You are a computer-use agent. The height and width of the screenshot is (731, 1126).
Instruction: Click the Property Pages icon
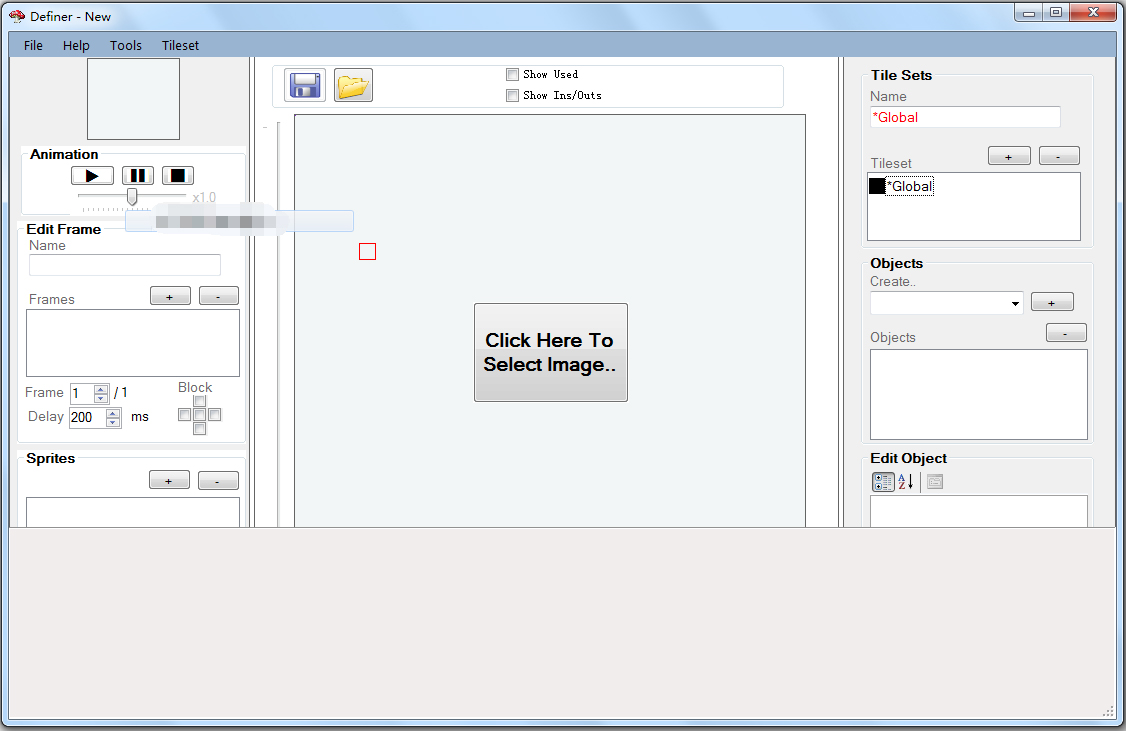coord(934,482)
